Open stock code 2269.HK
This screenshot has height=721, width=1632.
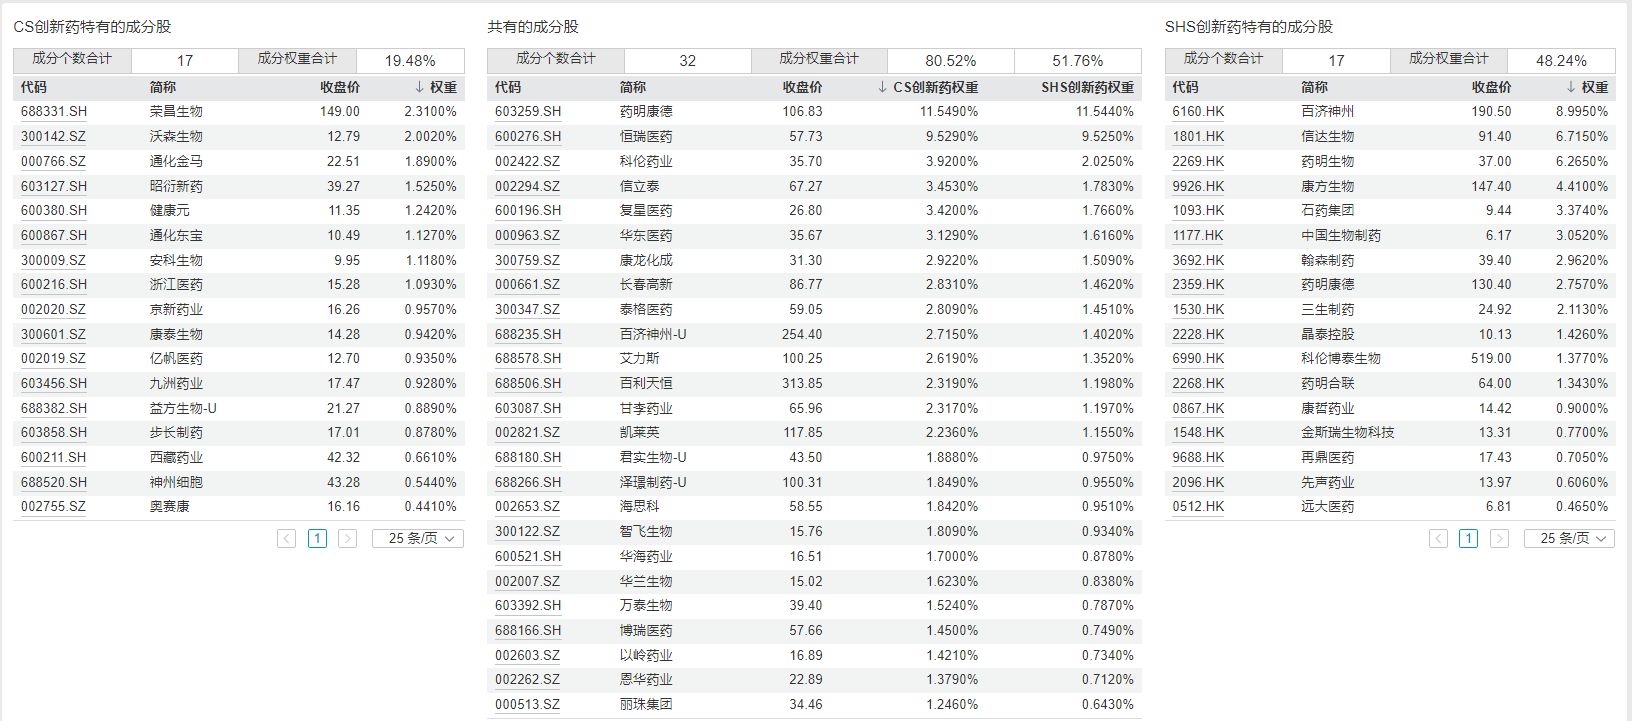pos(1198,161)
